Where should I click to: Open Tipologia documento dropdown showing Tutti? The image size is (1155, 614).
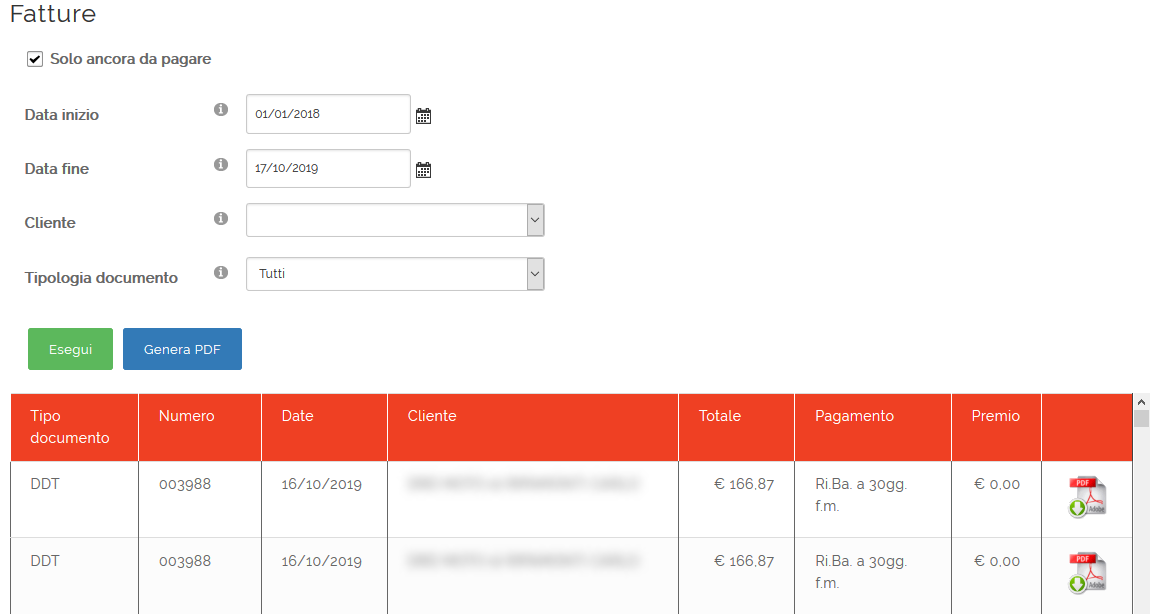point(395,274)
